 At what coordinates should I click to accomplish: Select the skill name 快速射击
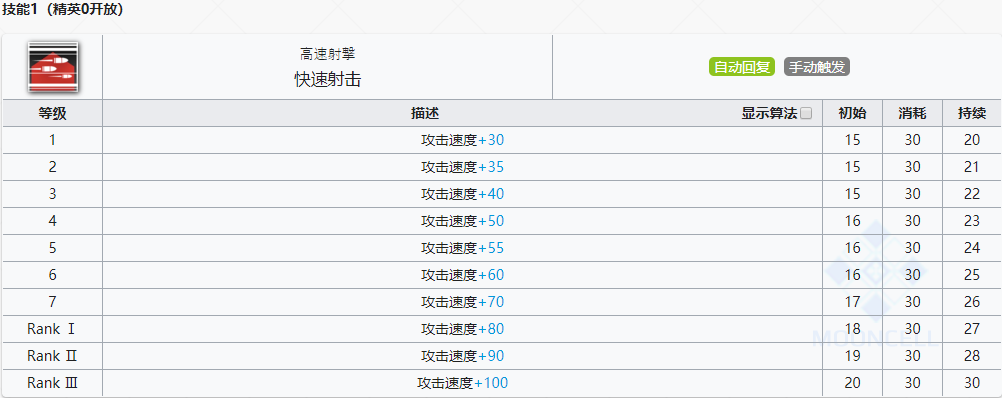pyautogui.click(x=328, y=79)
